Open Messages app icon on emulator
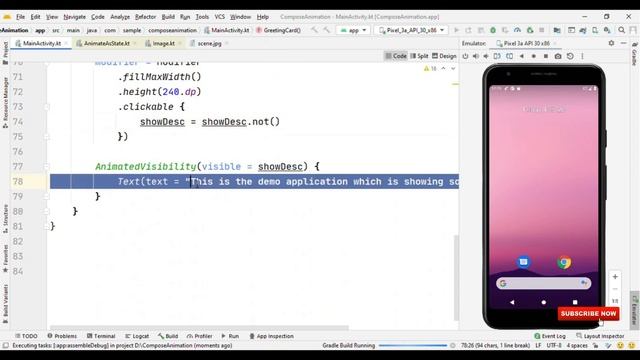The image size is (640, 360). tap(524, 262)
